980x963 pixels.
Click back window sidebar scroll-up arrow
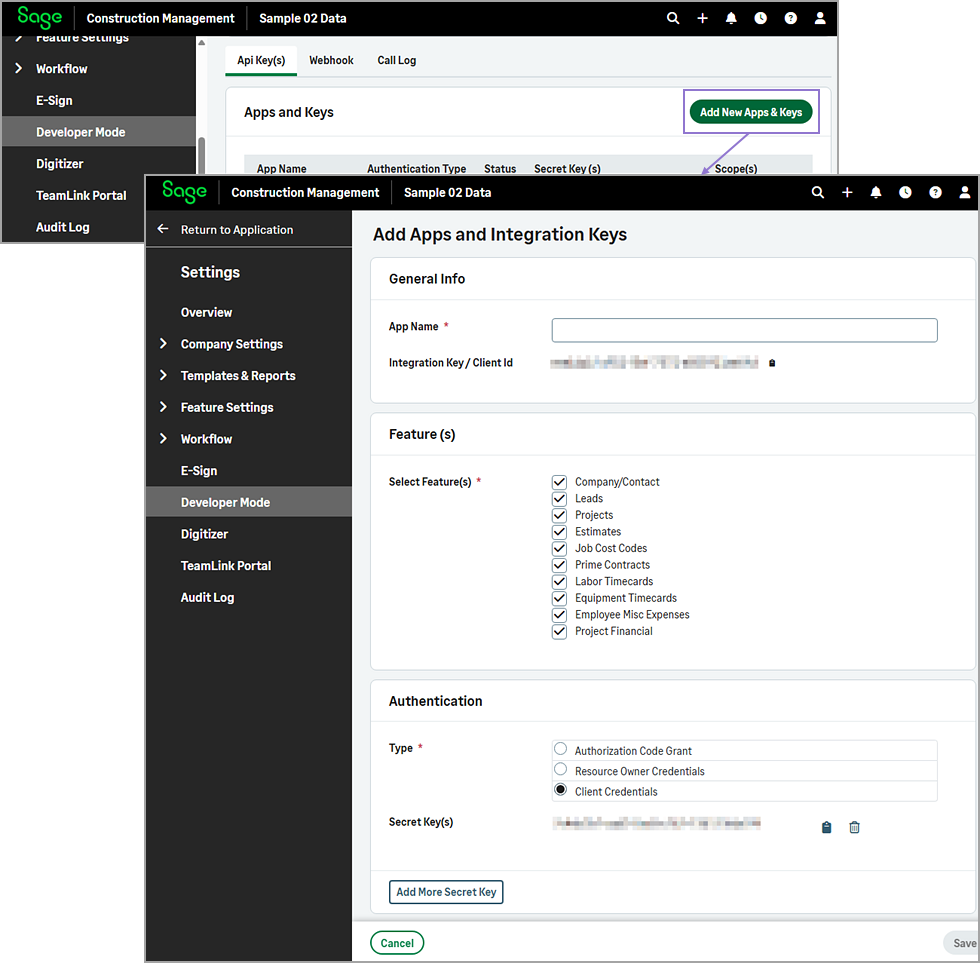tap(201, 42)
